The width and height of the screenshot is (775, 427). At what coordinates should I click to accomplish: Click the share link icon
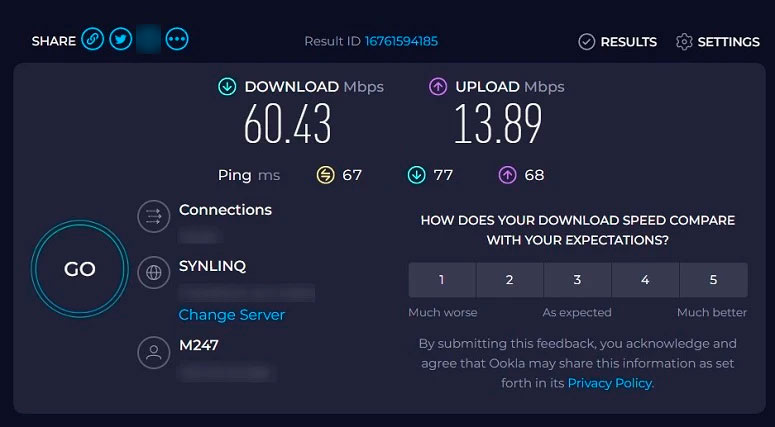(92, 40)
